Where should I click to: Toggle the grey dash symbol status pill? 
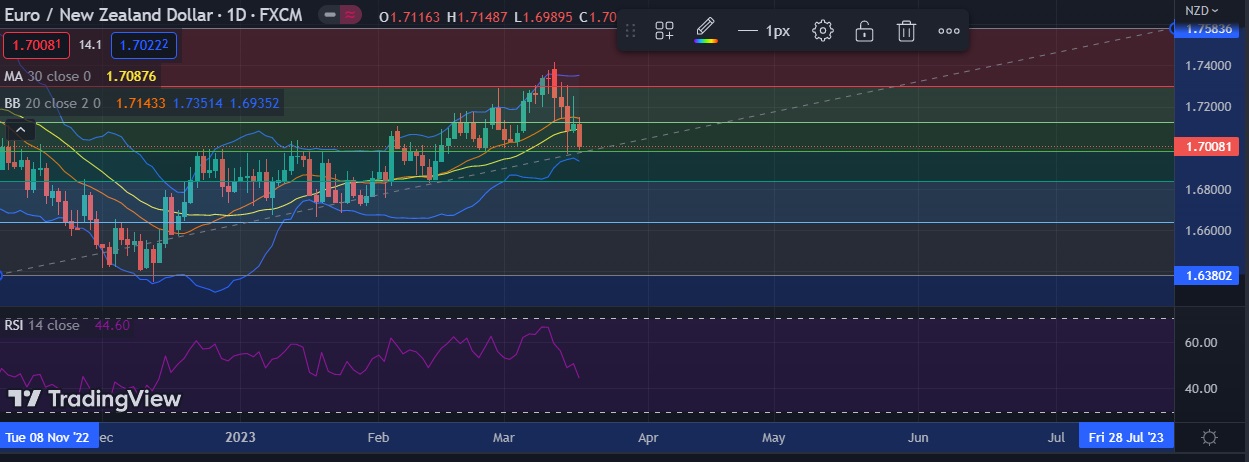[329, 16]
